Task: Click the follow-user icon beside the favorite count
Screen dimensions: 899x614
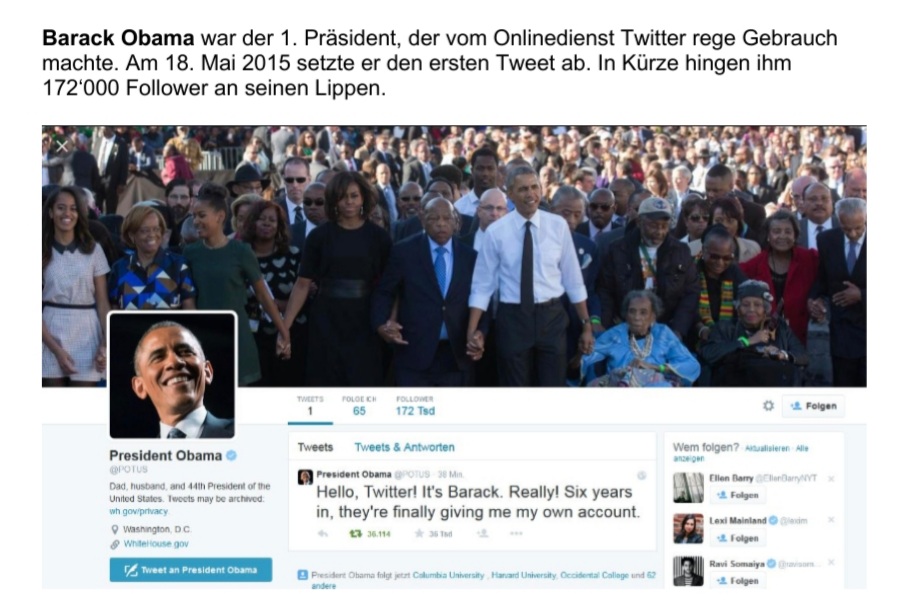Action: [x=483, y=534]
